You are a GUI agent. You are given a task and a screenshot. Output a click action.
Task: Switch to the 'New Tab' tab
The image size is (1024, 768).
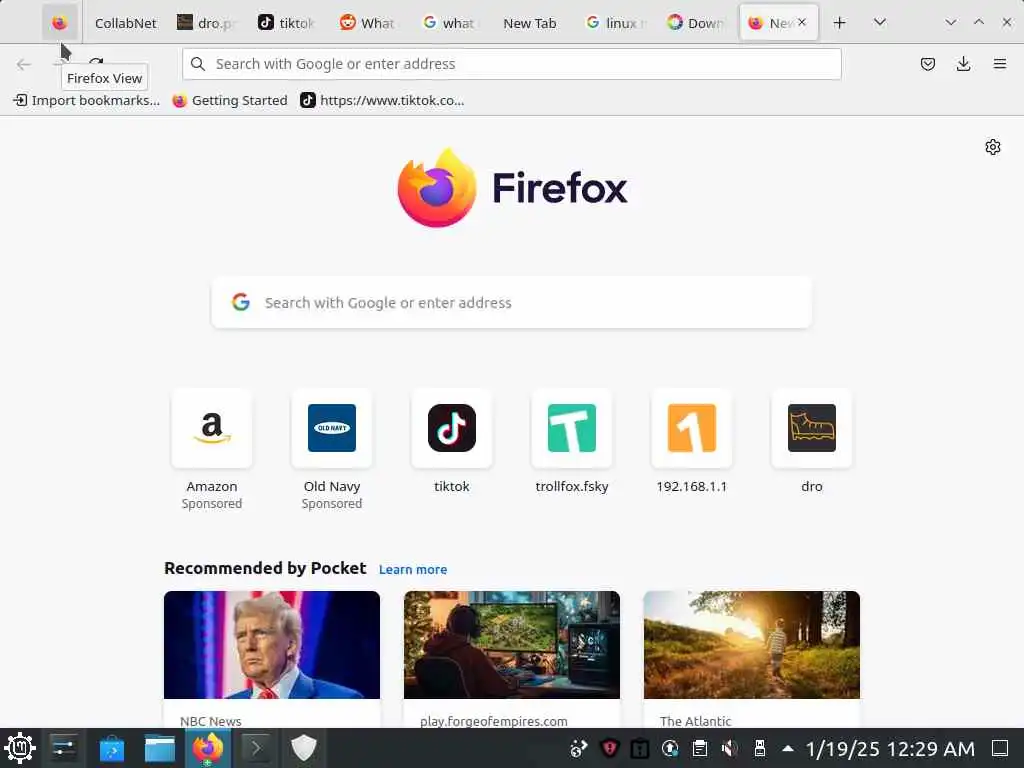click(x=530, y=23)
